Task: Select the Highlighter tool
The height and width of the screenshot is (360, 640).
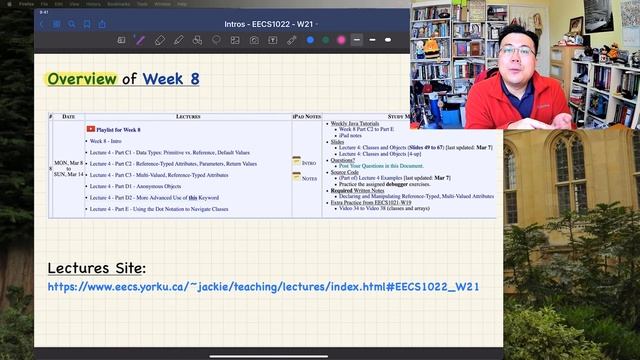Action: tap(178, 40)
